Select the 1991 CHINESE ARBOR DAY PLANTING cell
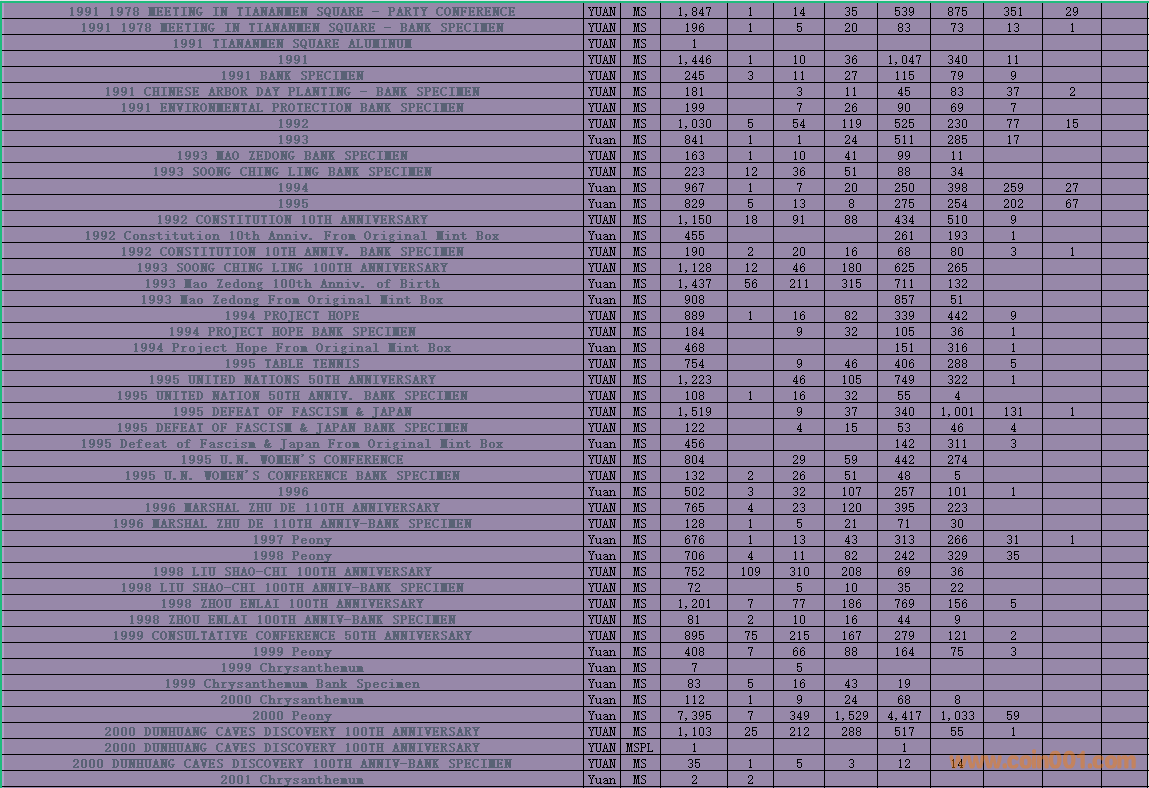The width and height of the screenshot is (1149, 788). pos(292,92)
